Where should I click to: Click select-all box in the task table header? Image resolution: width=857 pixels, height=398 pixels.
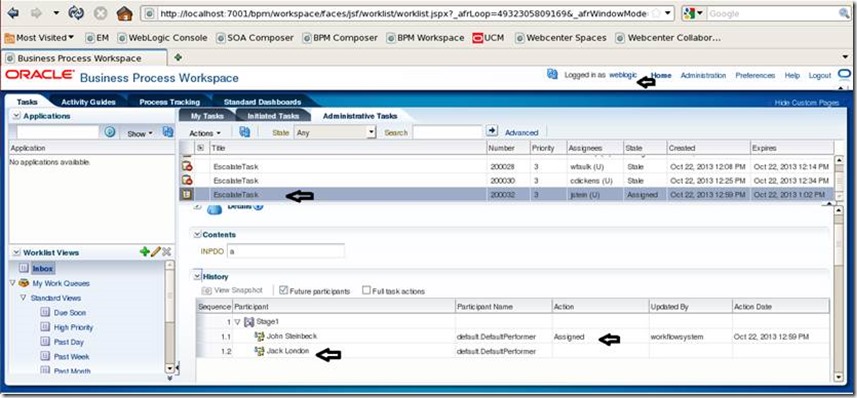click(x=201, y=148)
